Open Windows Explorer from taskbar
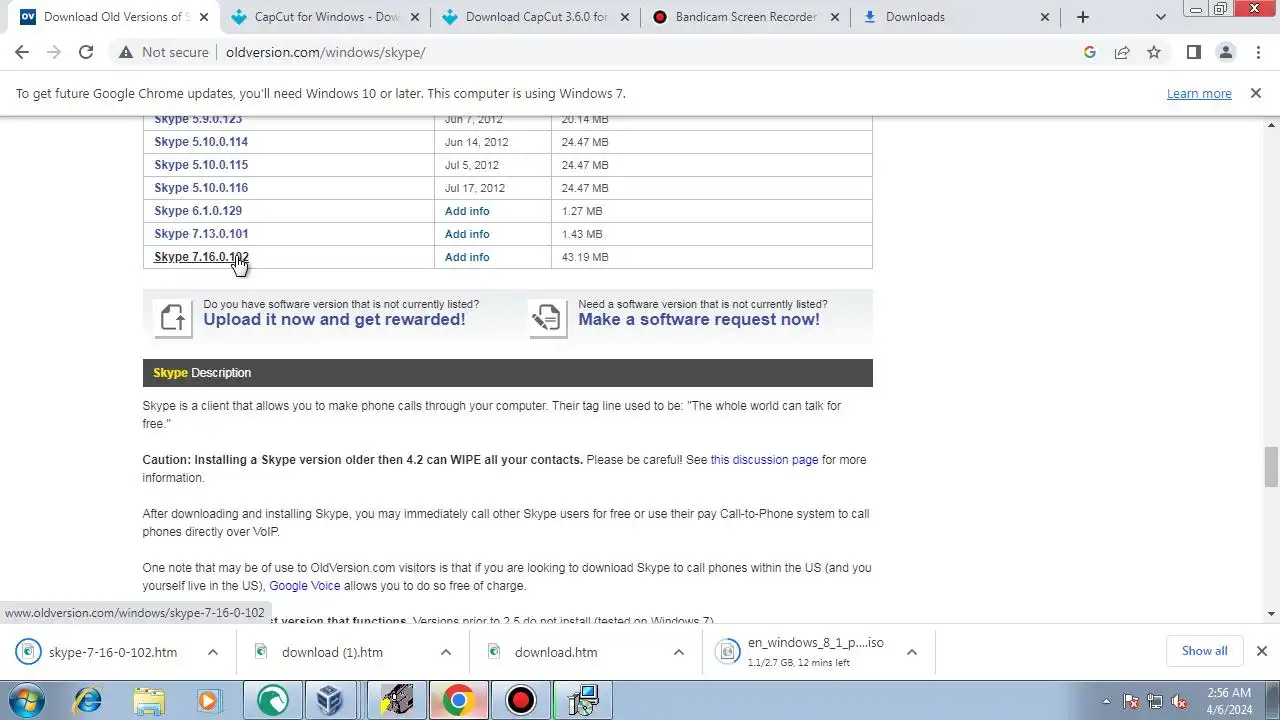 click(x=148, y=700)
